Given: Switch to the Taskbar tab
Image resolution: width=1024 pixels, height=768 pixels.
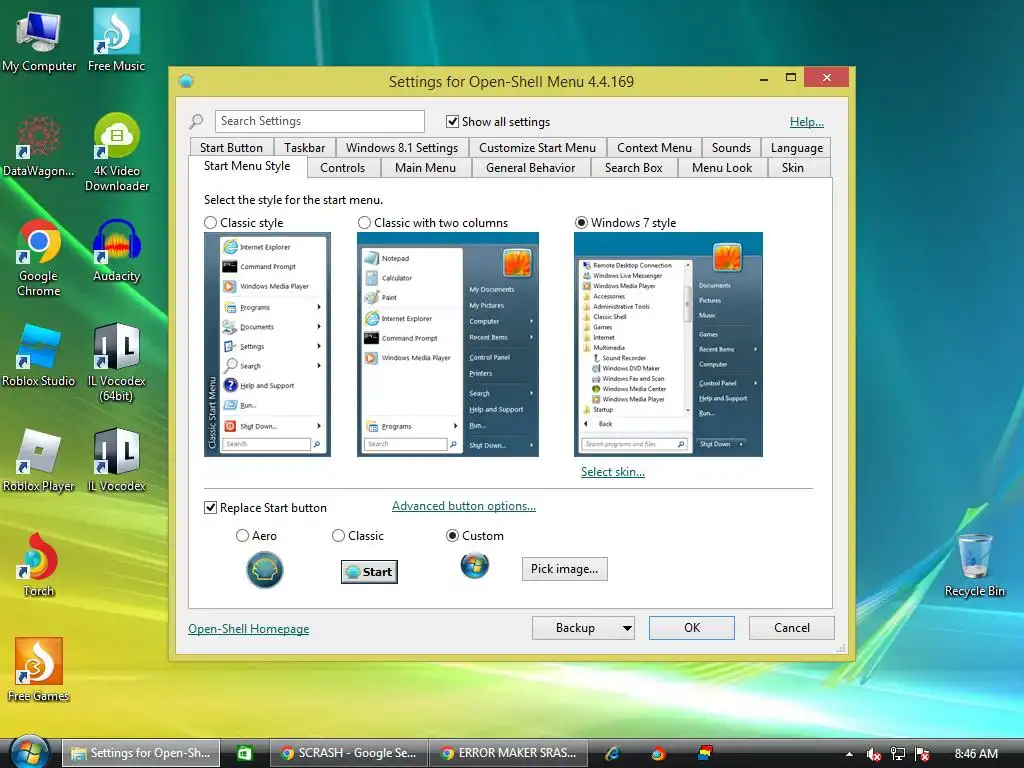Looking at the screenshot, I should 304,148.
